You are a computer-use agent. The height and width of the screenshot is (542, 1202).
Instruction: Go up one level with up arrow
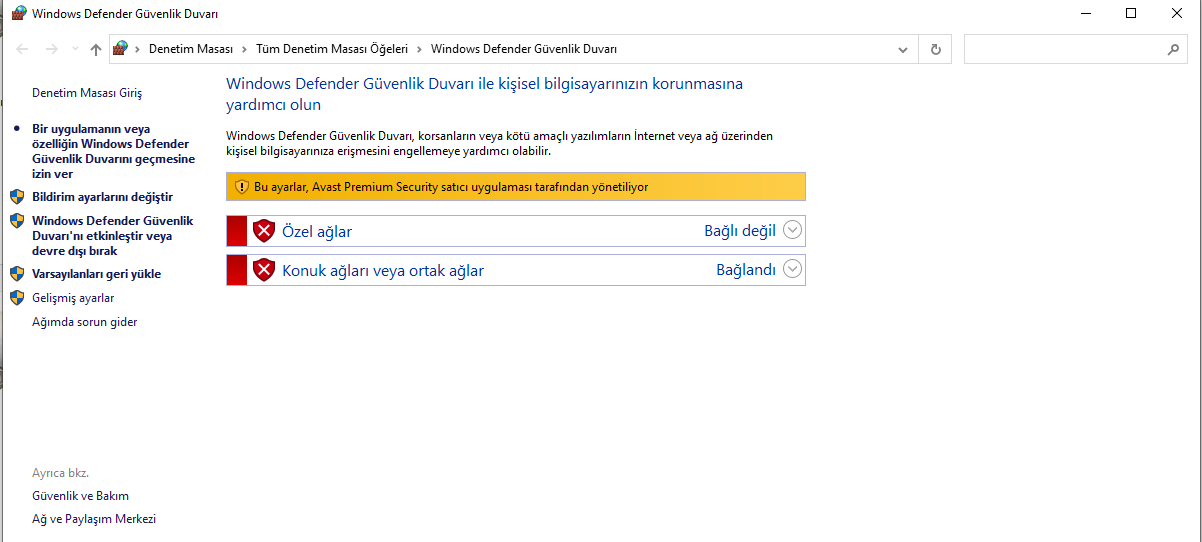click(96, 49)
